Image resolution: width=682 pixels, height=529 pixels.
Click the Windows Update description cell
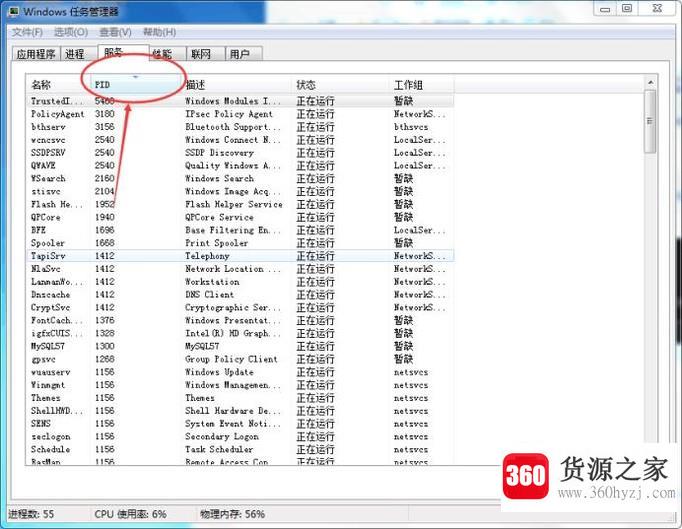219,372
